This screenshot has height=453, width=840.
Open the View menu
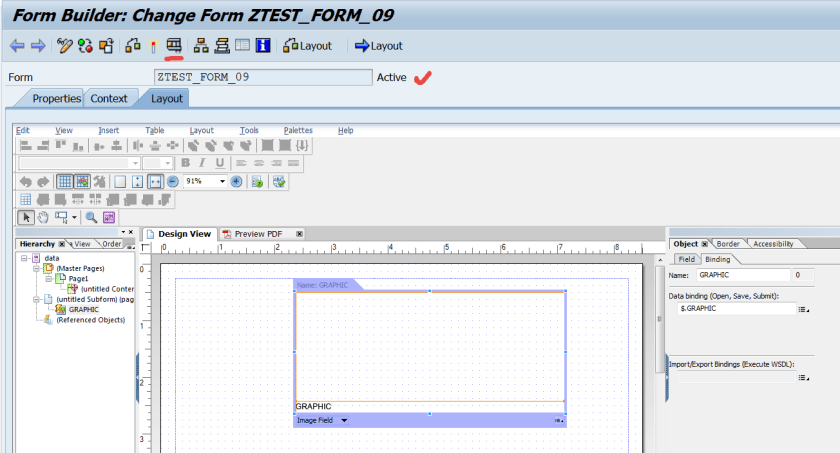pyautogui.click(x=64, y=130)
